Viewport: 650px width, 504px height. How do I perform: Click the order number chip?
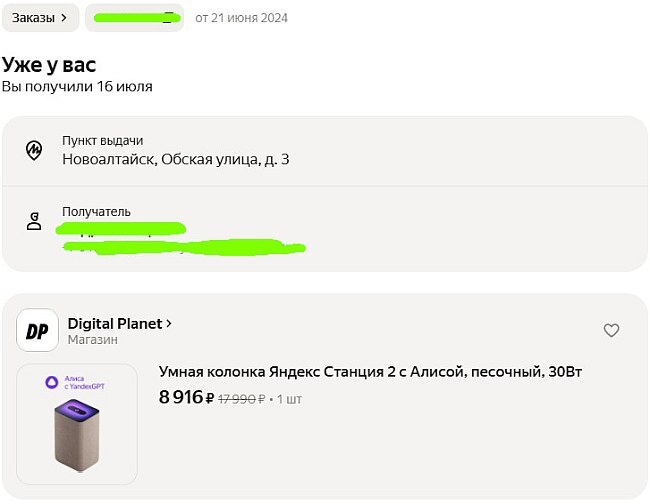coord(133,17)
